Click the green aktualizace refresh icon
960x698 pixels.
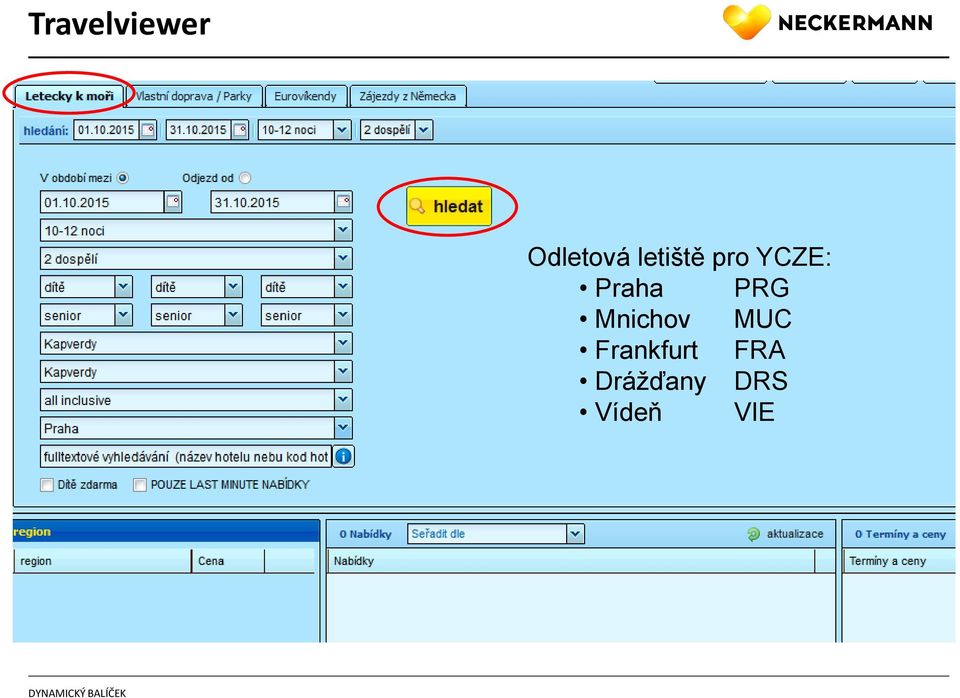[x=753, y=534]
